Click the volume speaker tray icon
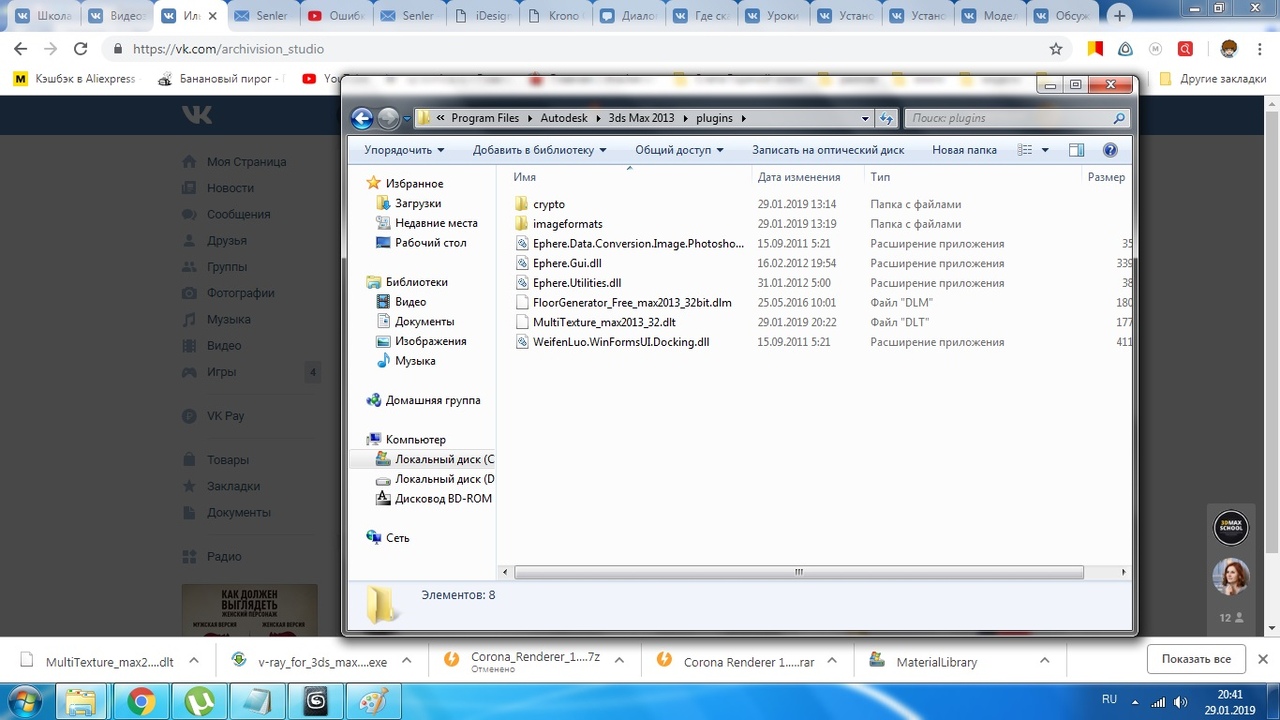1280x720 pixels. [x=1181, y=701]
